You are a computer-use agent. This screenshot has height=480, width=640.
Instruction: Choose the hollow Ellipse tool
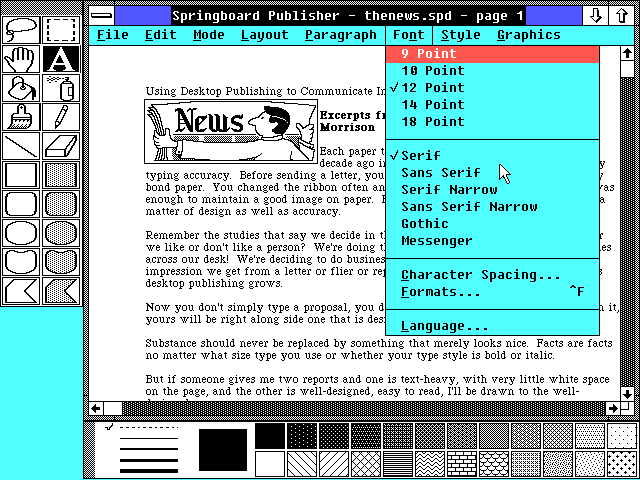[x=21, y=233]
